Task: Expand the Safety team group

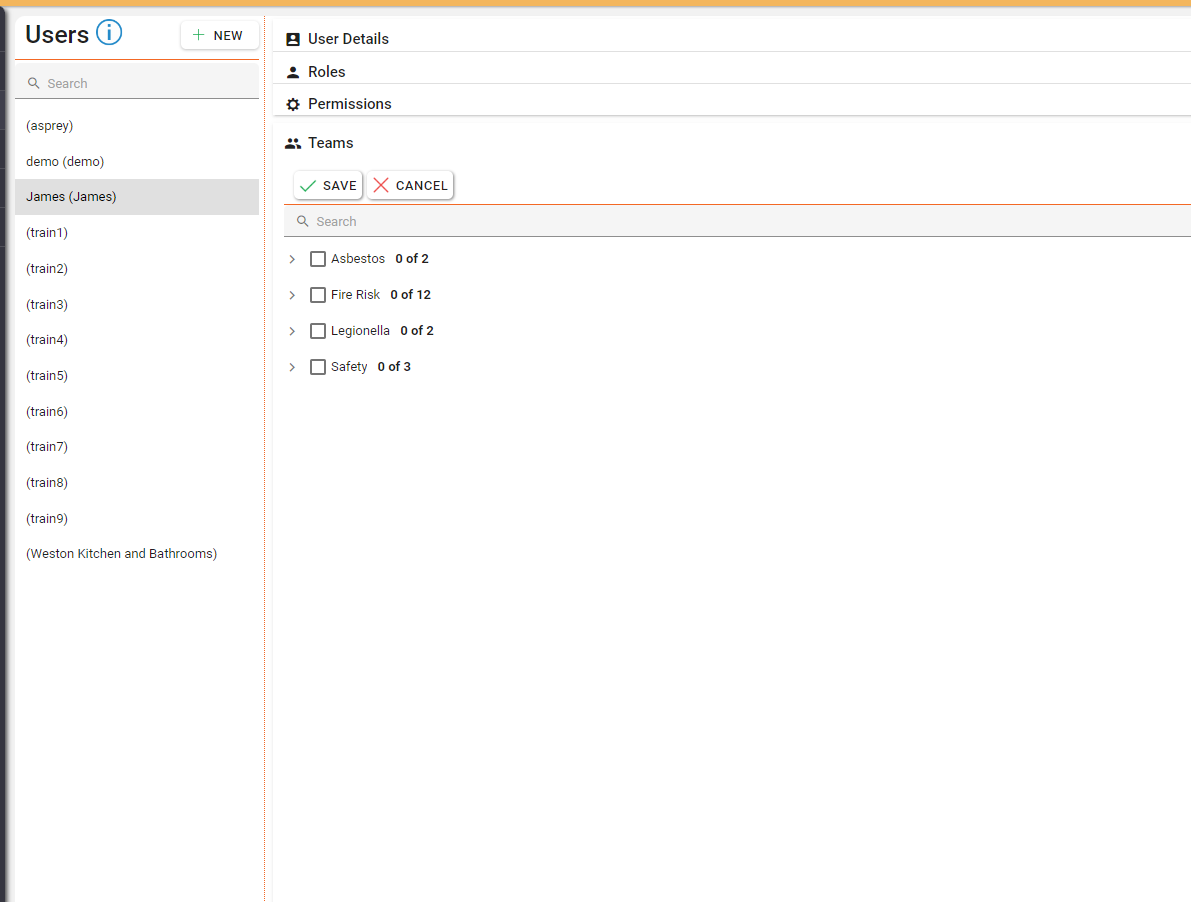Action: 292,367
